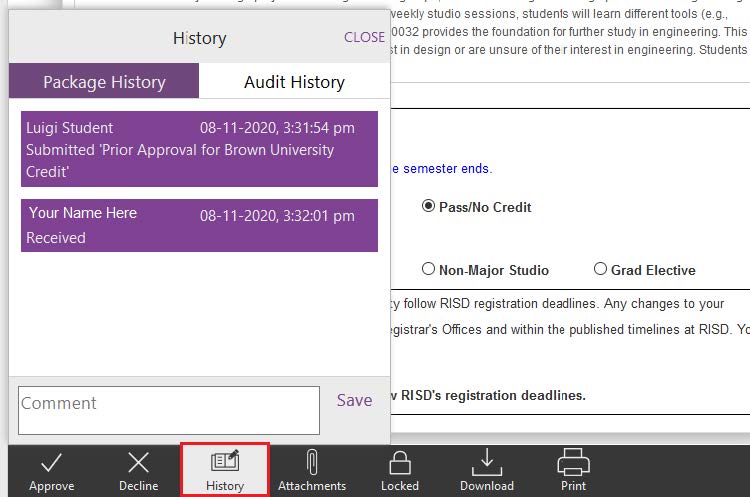Click the Locked padlock icon

pos(400,463)
